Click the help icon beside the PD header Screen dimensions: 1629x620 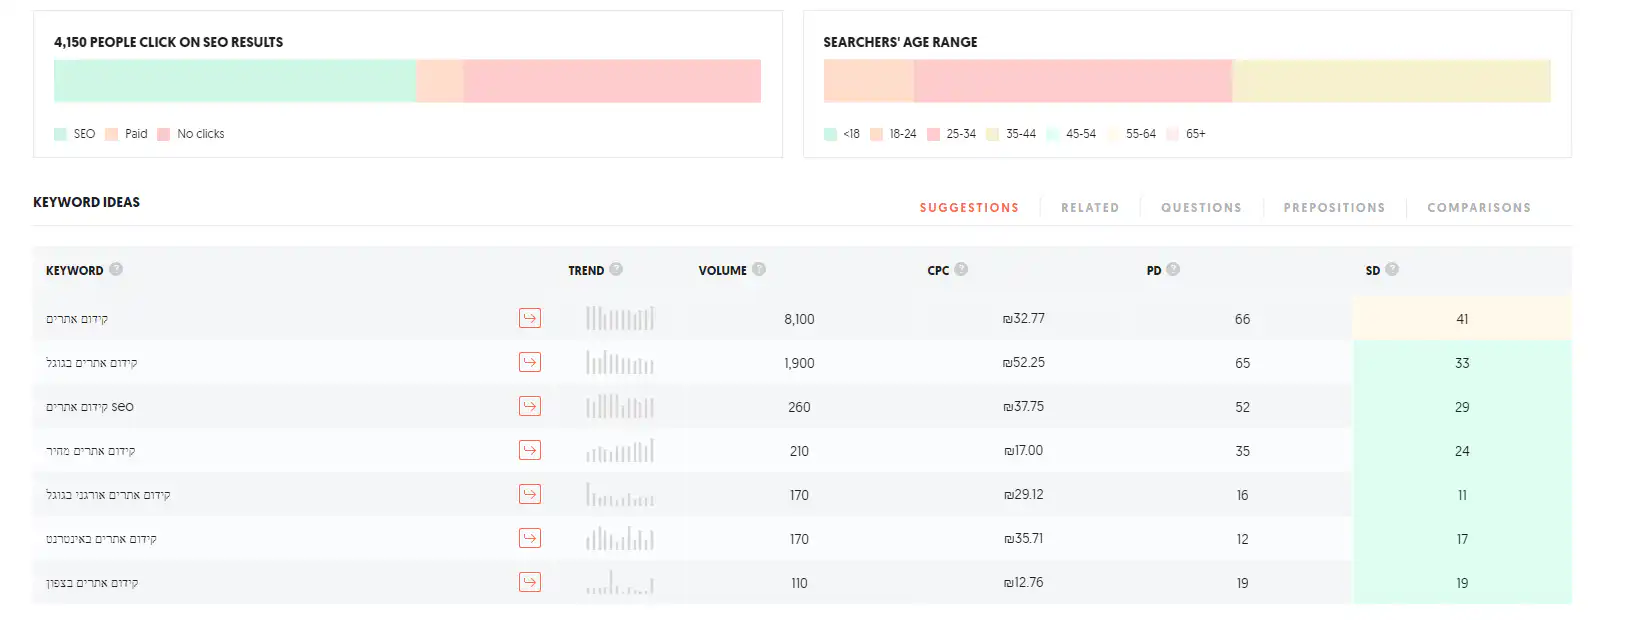[1173, 269]
